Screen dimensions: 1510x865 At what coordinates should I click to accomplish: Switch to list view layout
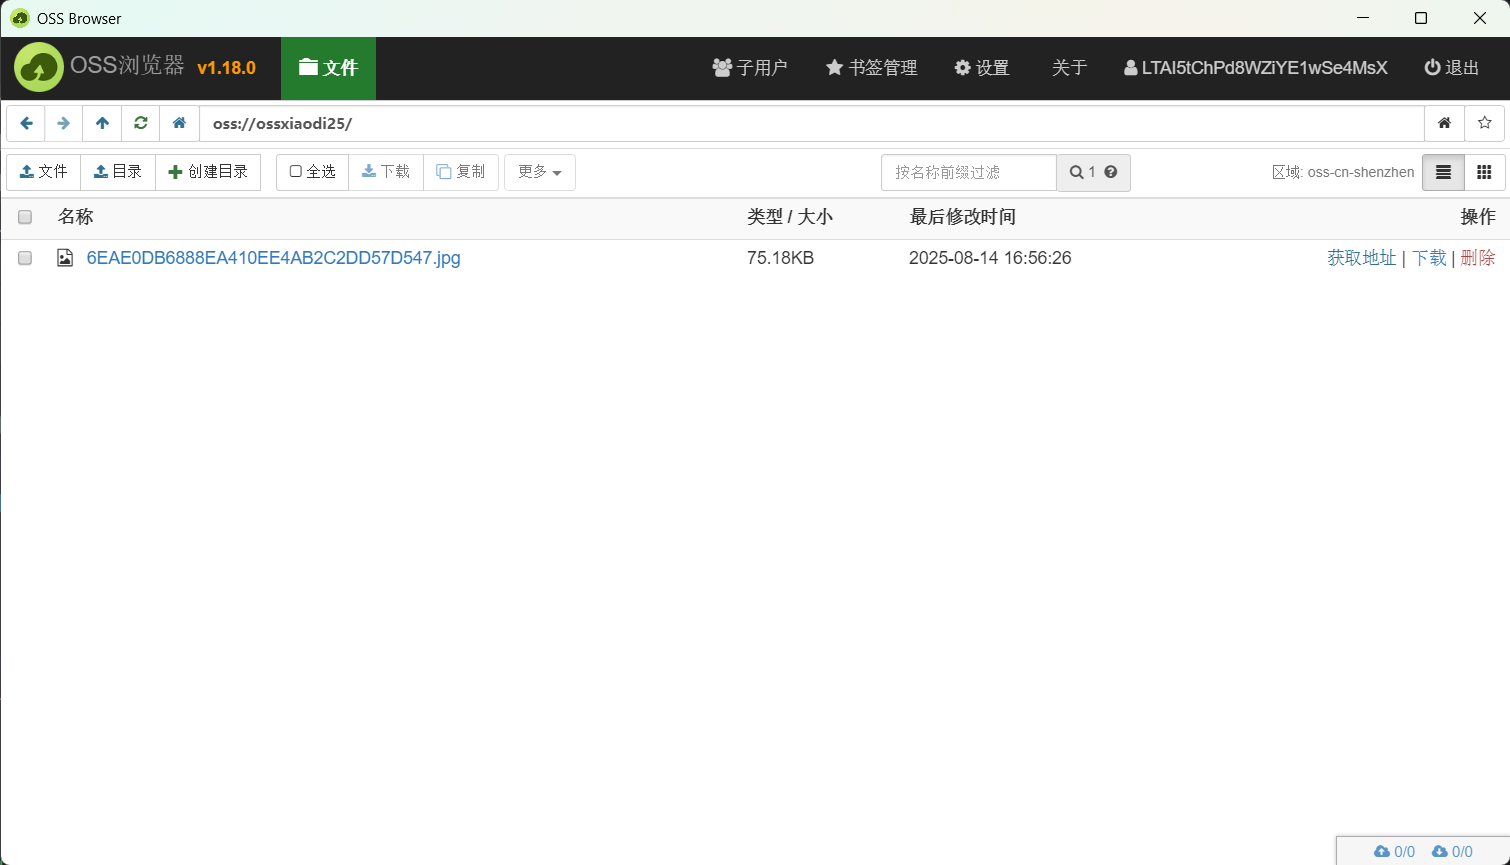tap(1443, 172)
